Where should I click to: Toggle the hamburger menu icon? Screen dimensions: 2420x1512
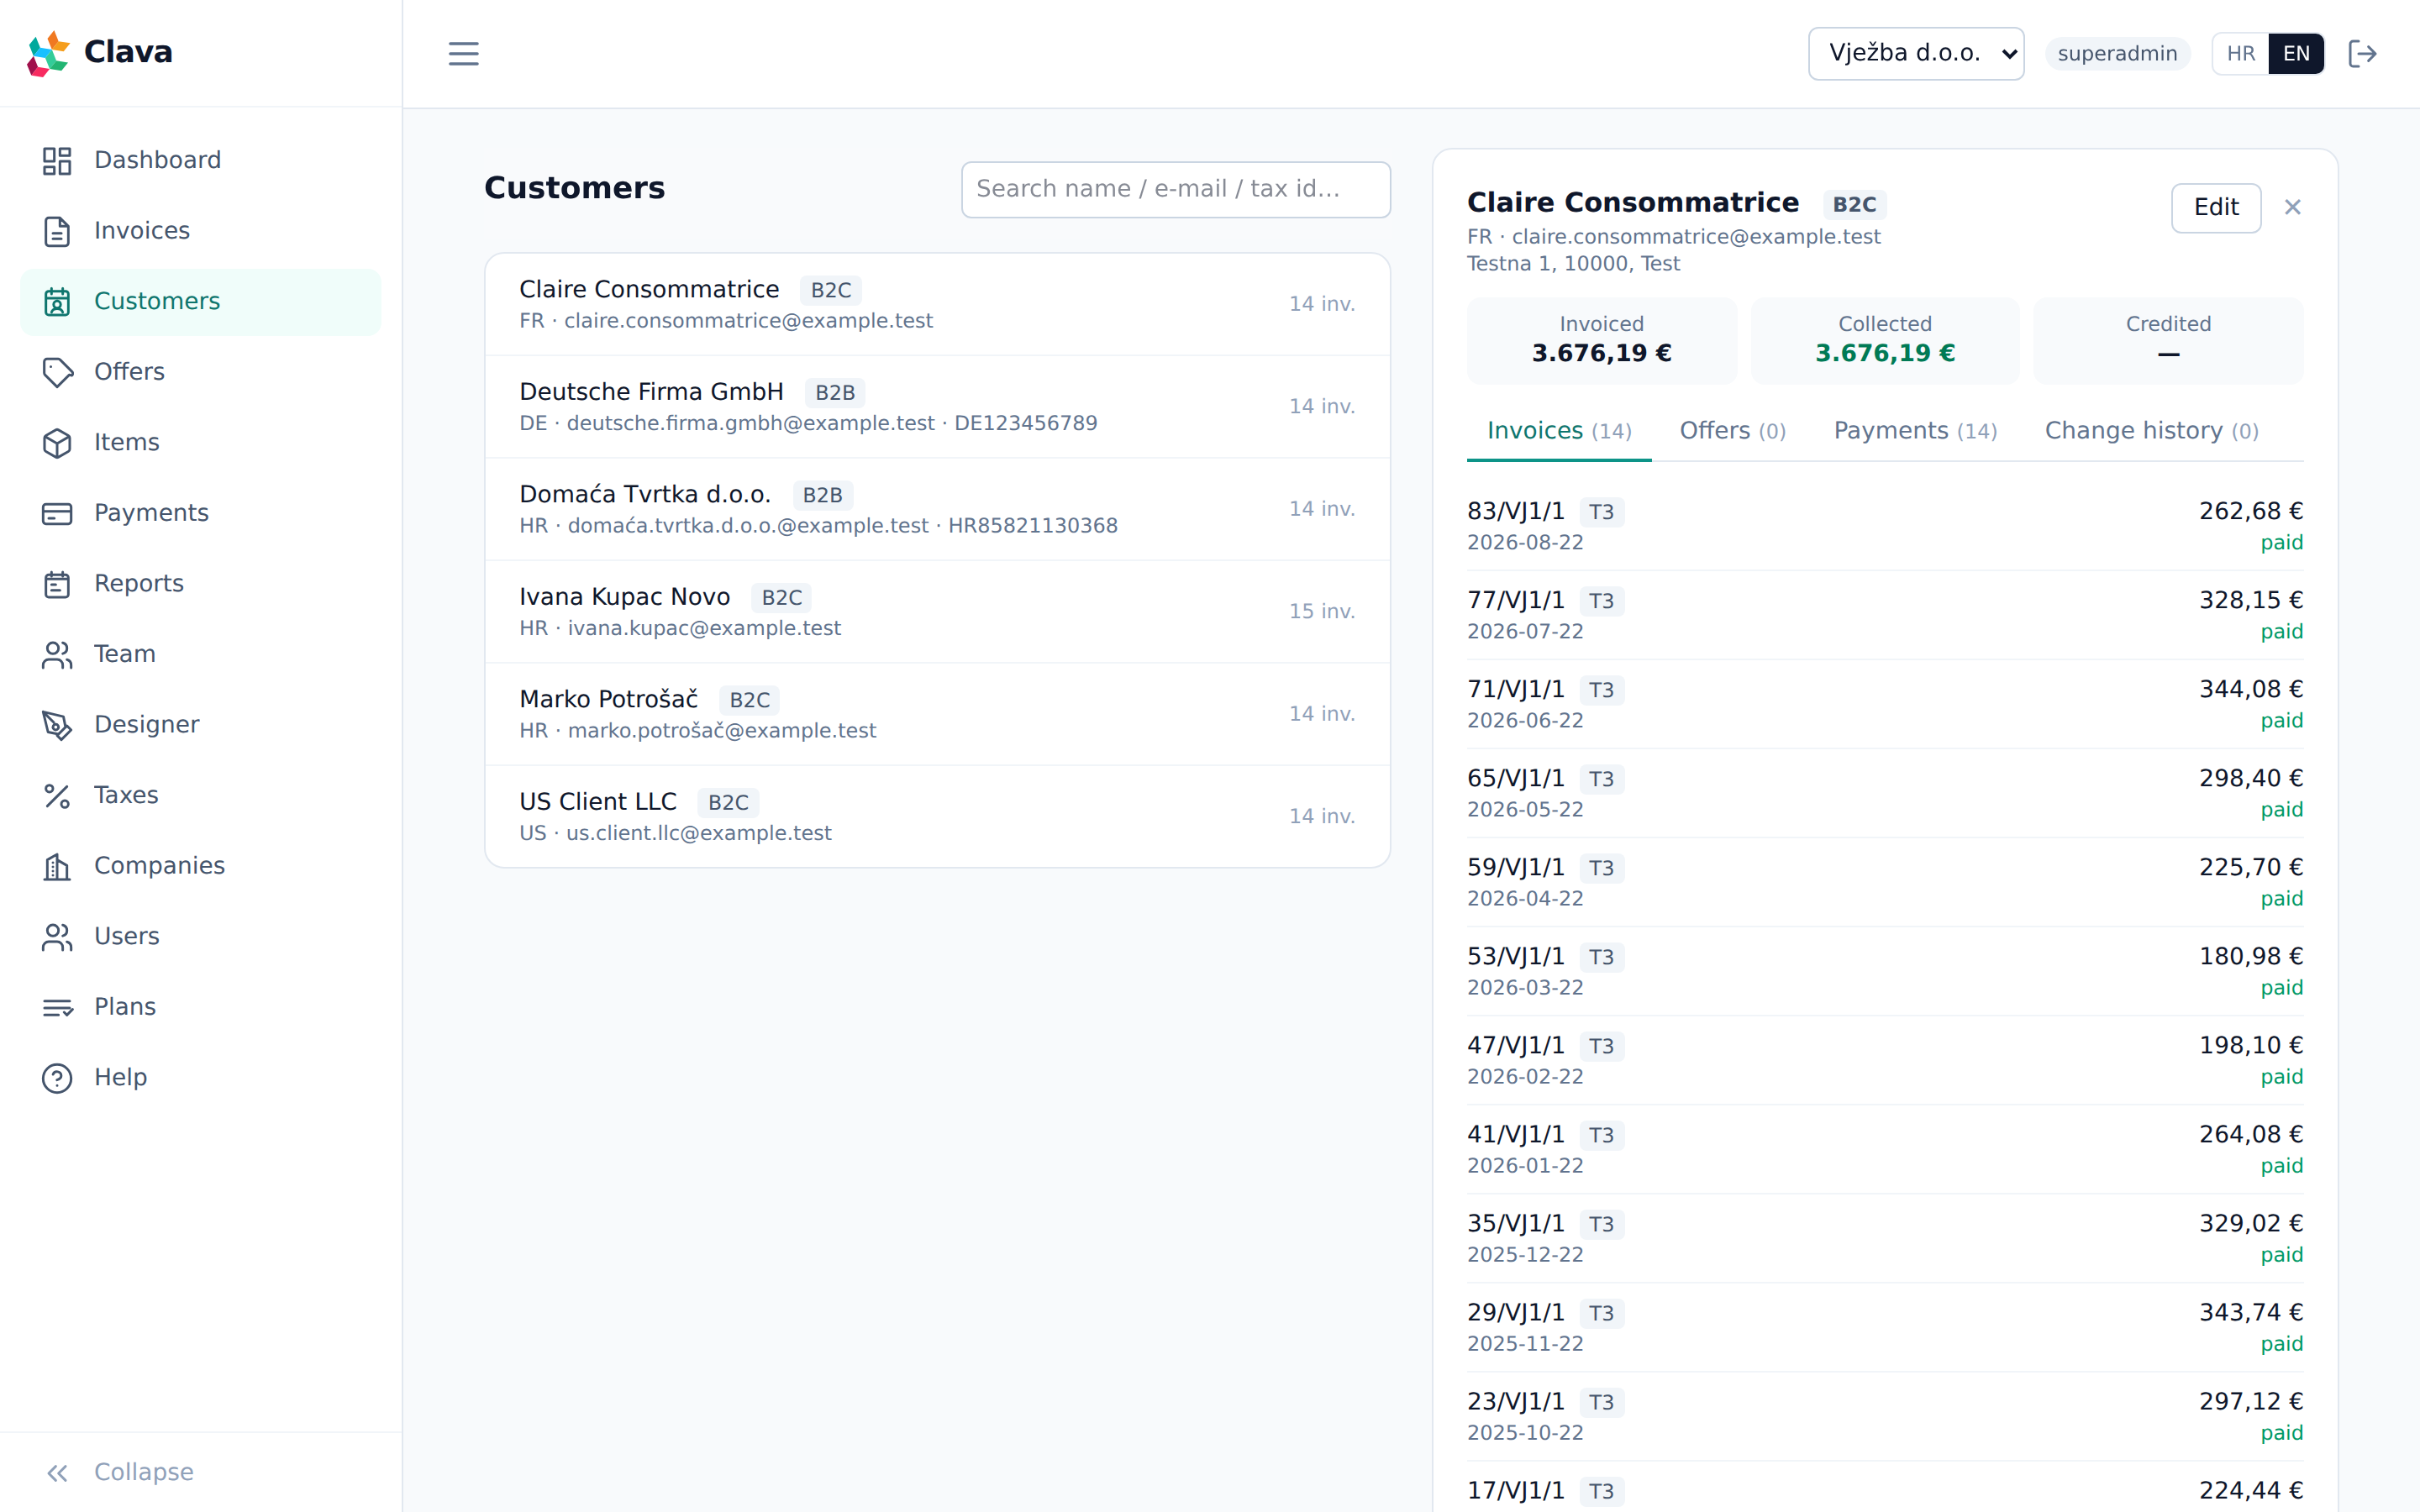463,53
